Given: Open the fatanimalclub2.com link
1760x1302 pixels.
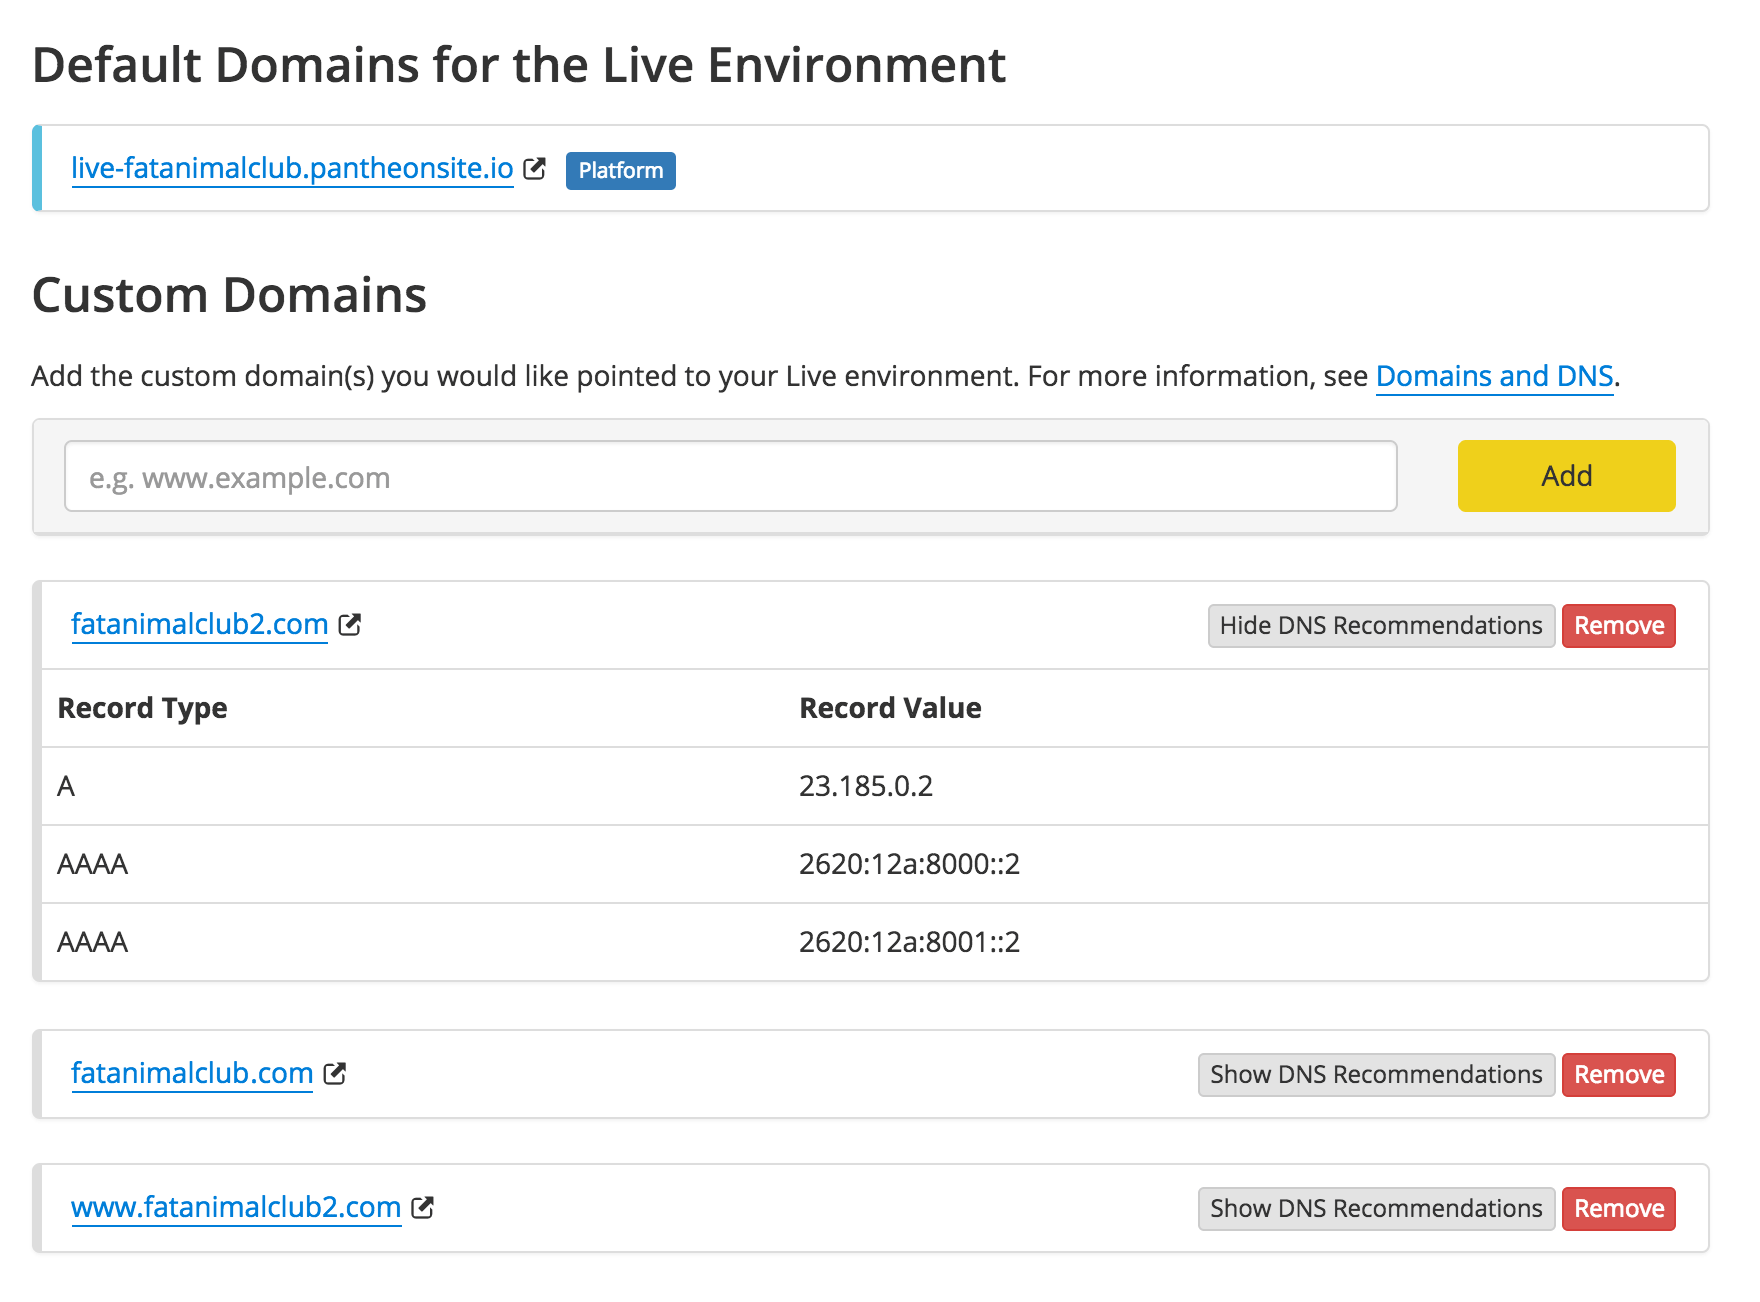Looking at the screenshot, I should click(200, 624).
